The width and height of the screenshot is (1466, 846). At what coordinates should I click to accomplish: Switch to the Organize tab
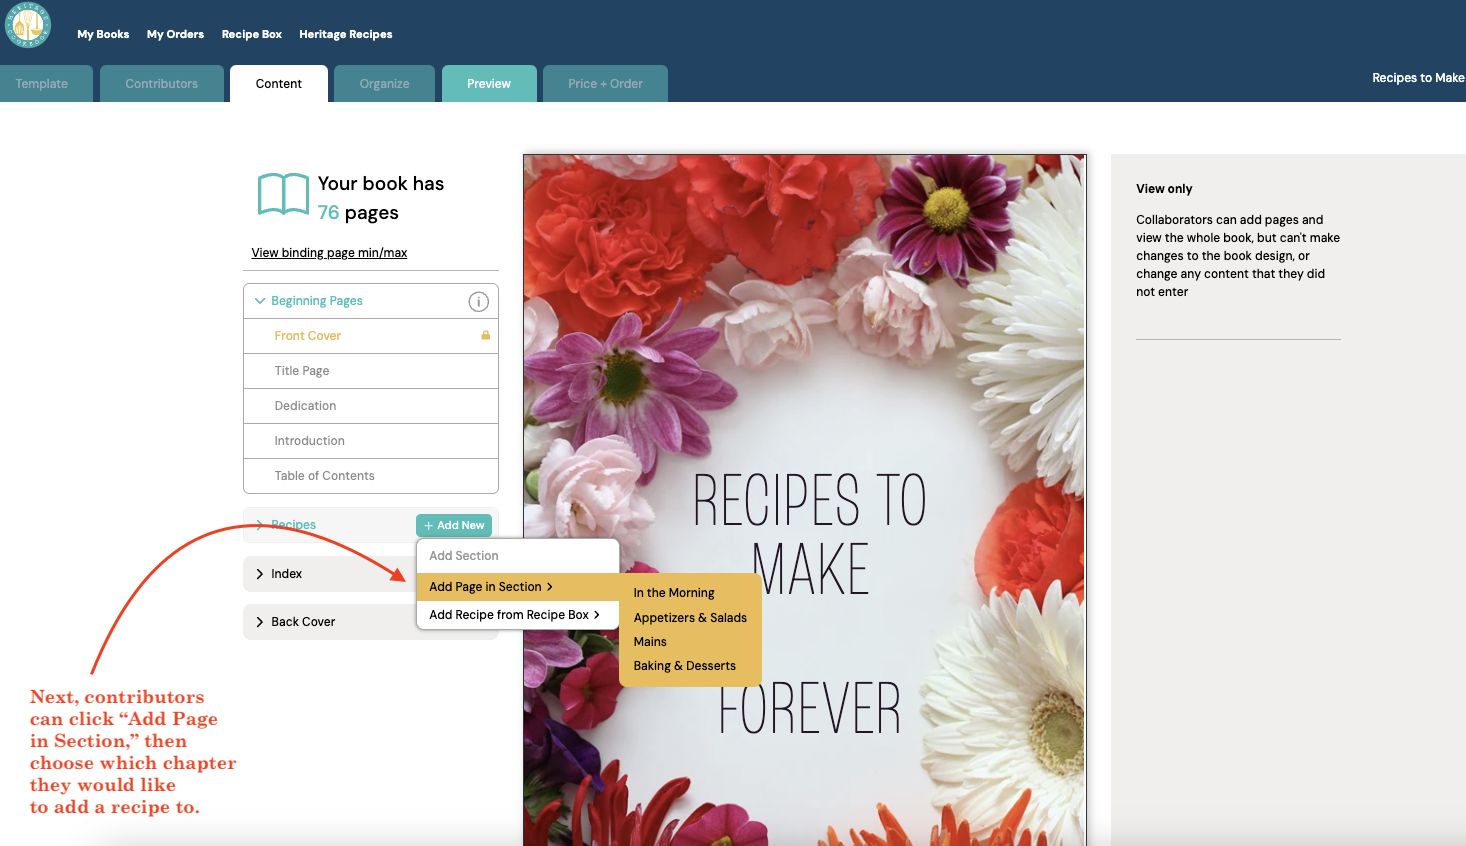click(x=384, y=83)
